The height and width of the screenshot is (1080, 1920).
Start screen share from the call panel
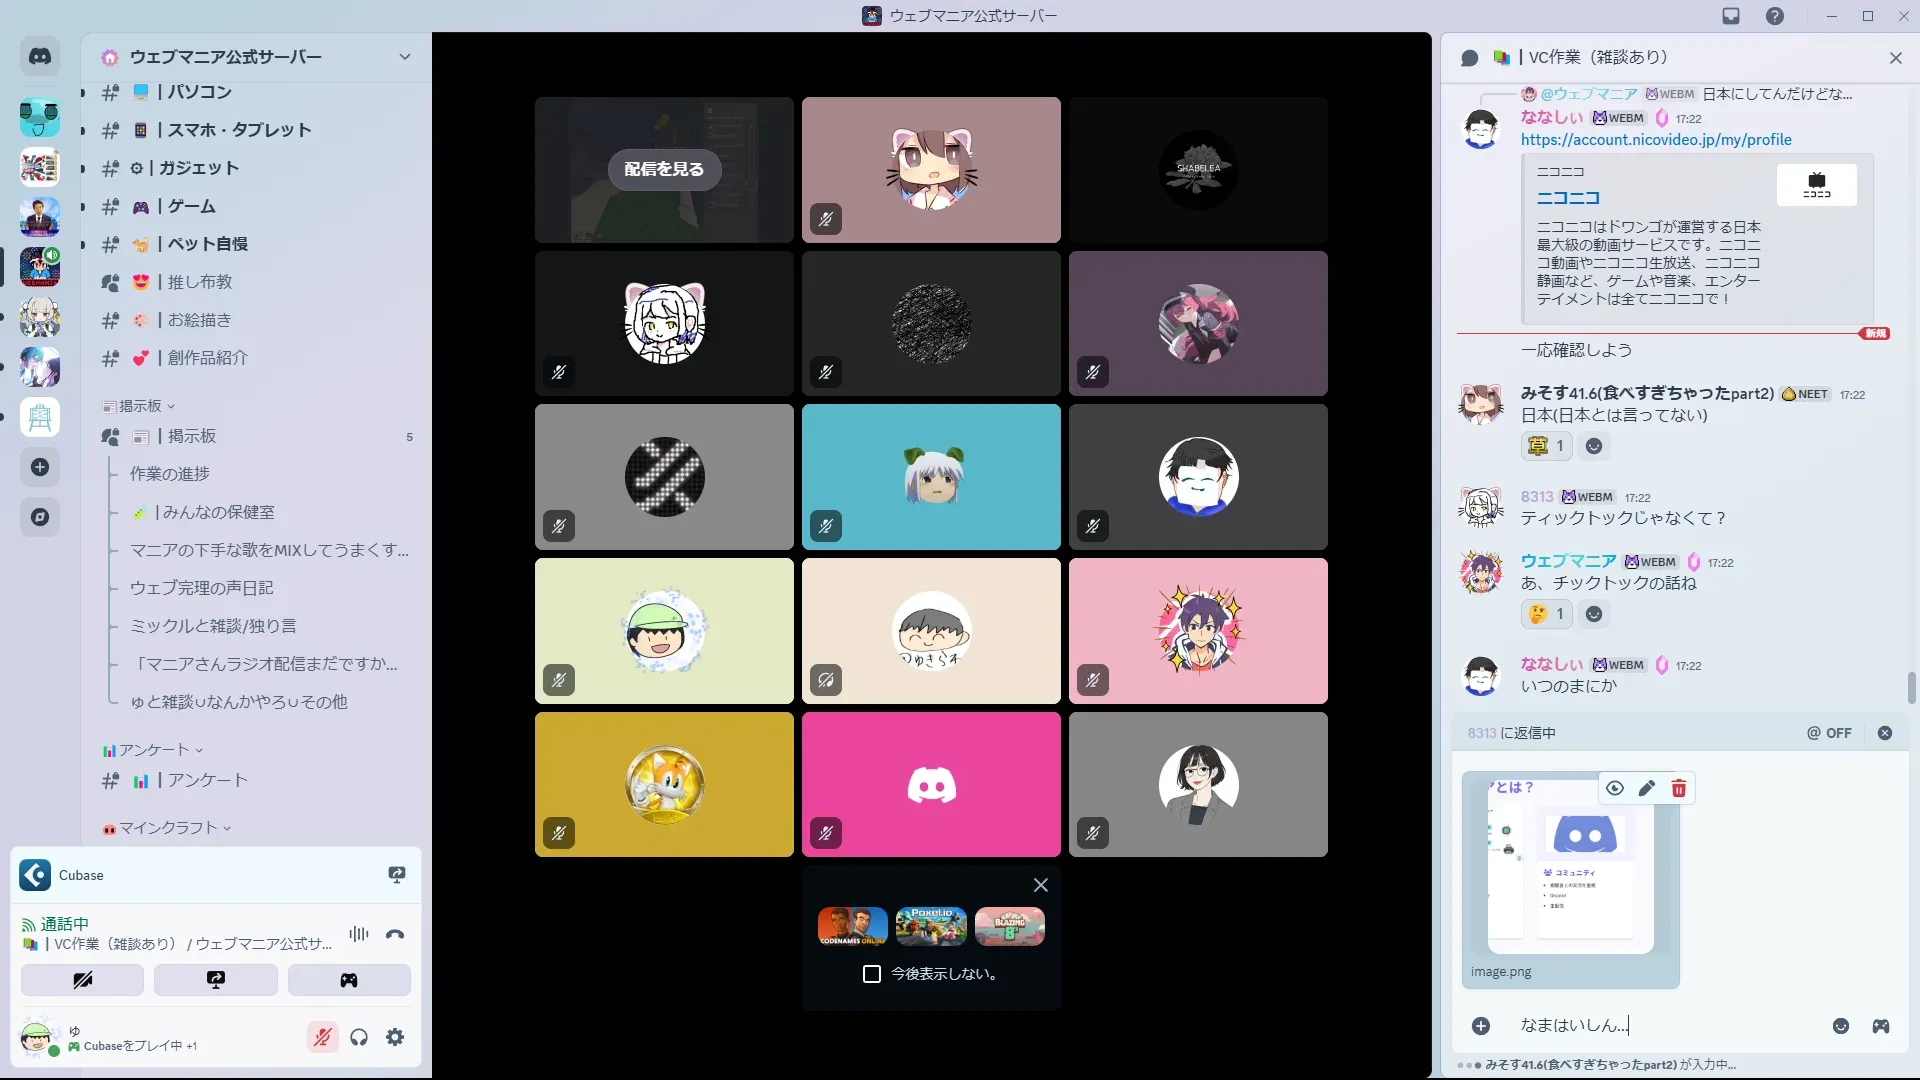click(x=215, y=980)
